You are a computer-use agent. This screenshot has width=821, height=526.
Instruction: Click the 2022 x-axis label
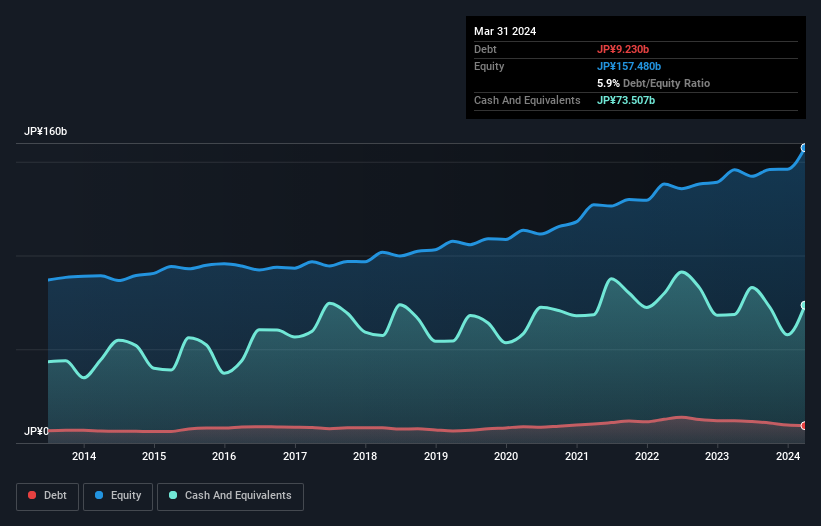[x=647, y=456]
